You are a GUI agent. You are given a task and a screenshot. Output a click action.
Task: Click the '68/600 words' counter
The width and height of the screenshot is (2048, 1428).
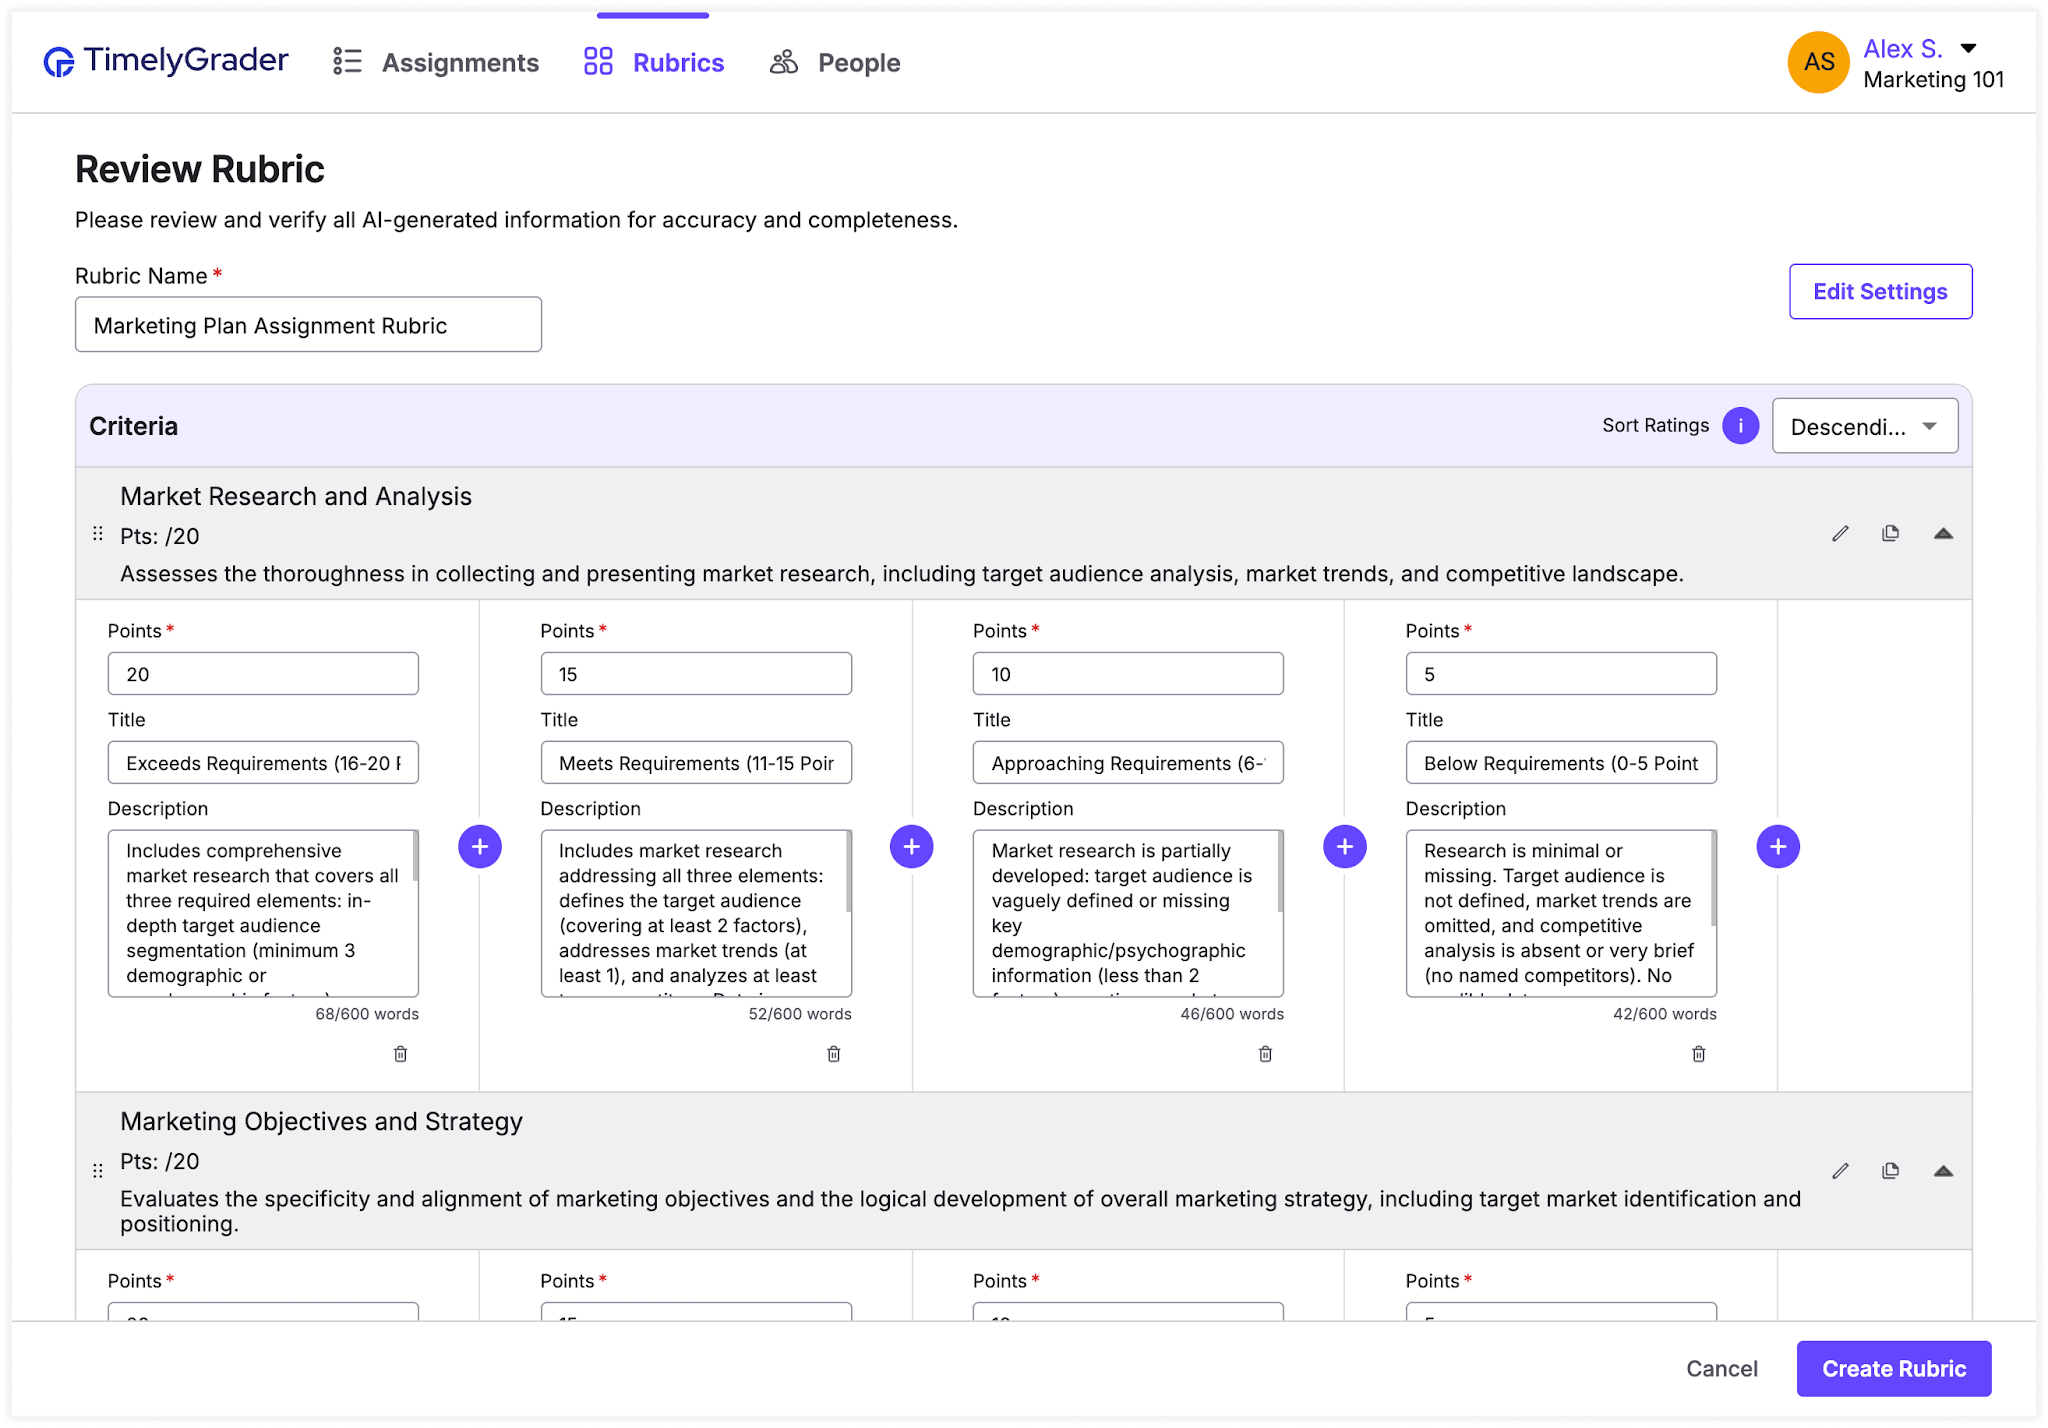[367, 1014]
